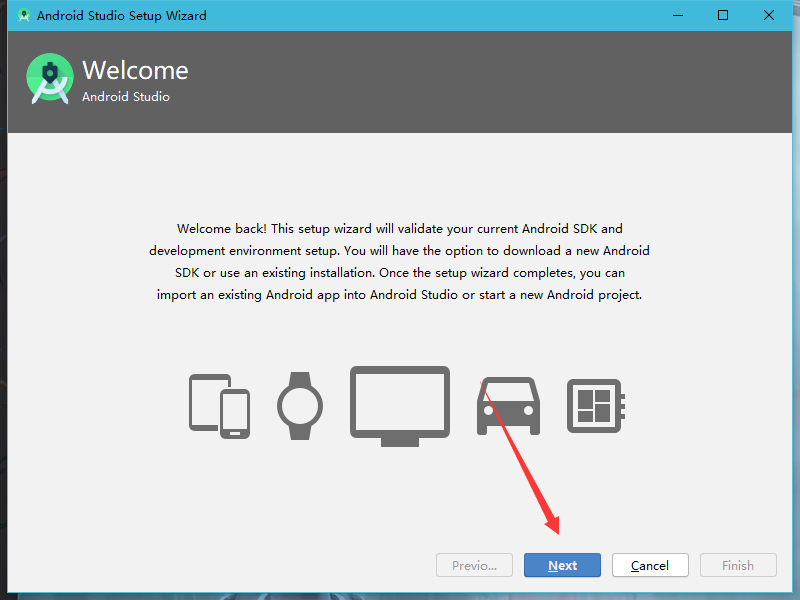Click the phone and tablet device icon
800x600 pixels.
click(x=219, y=406)
